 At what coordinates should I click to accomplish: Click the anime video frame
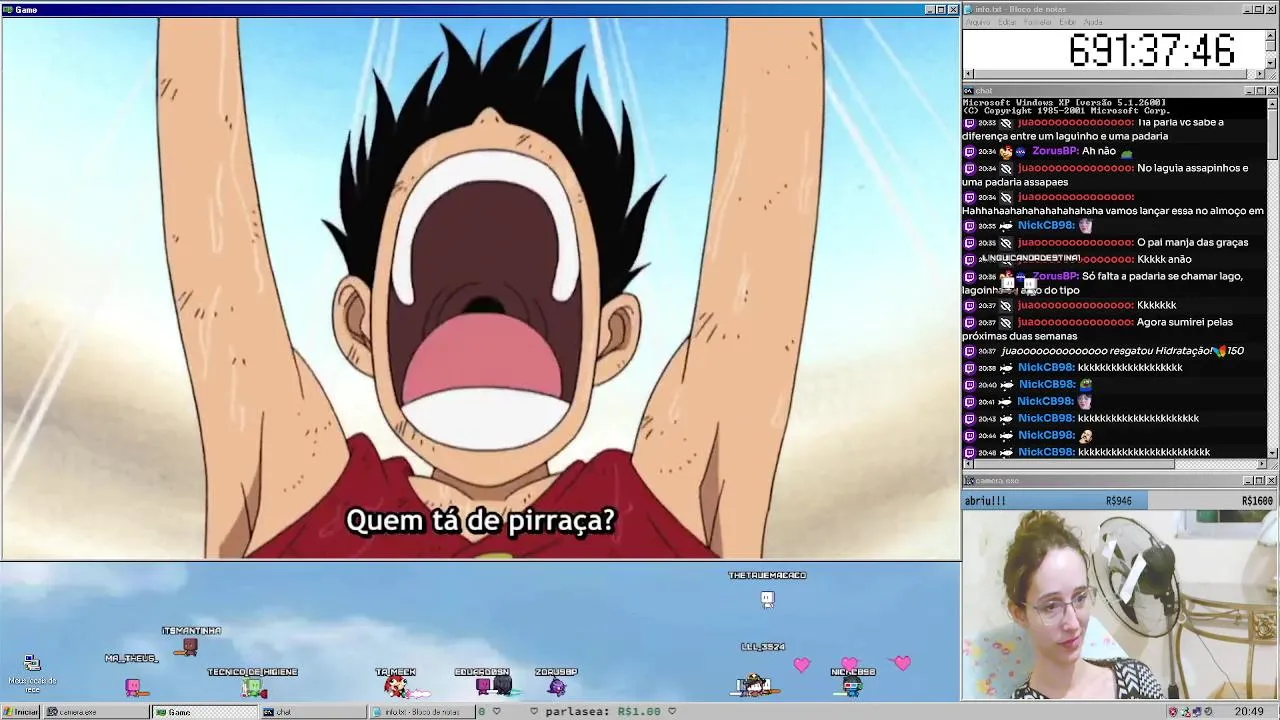[x=481, y=288]
